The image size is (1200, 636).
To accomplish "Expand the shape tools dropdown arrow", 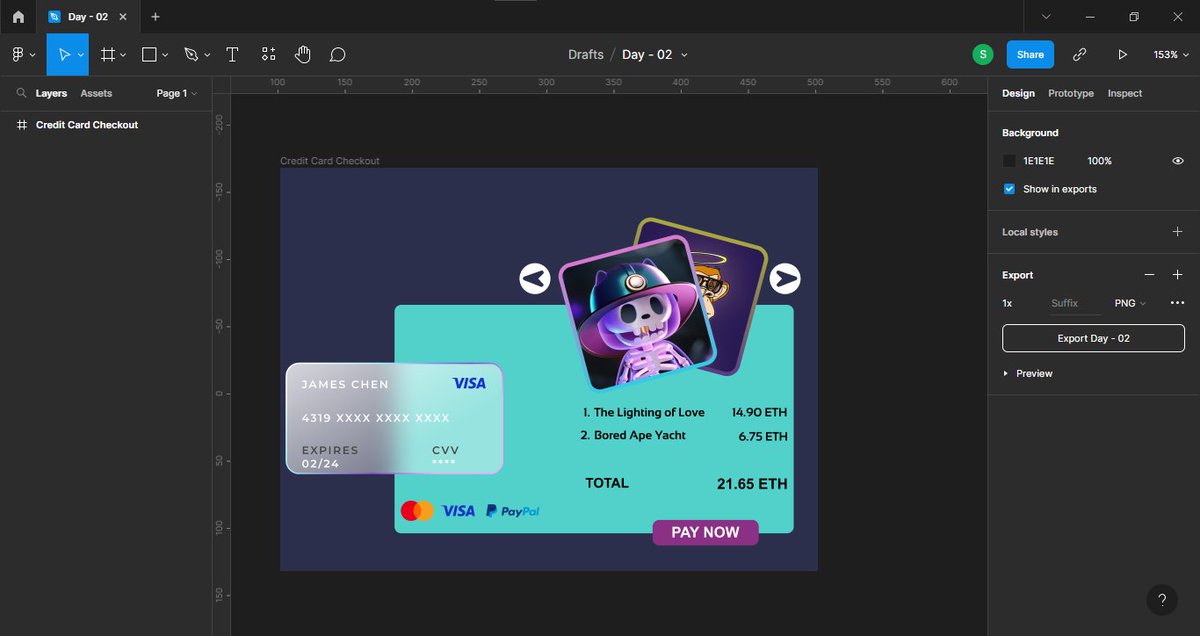I will coord(165,55).
